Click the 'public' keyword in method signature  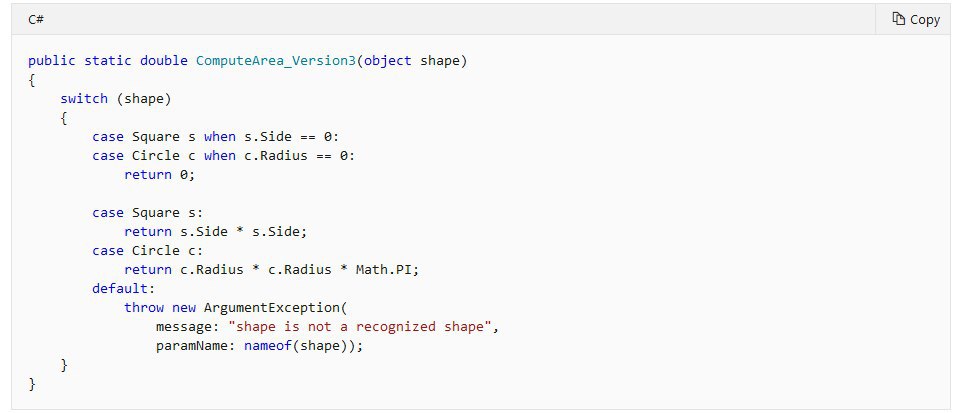[x=52, y=61]
